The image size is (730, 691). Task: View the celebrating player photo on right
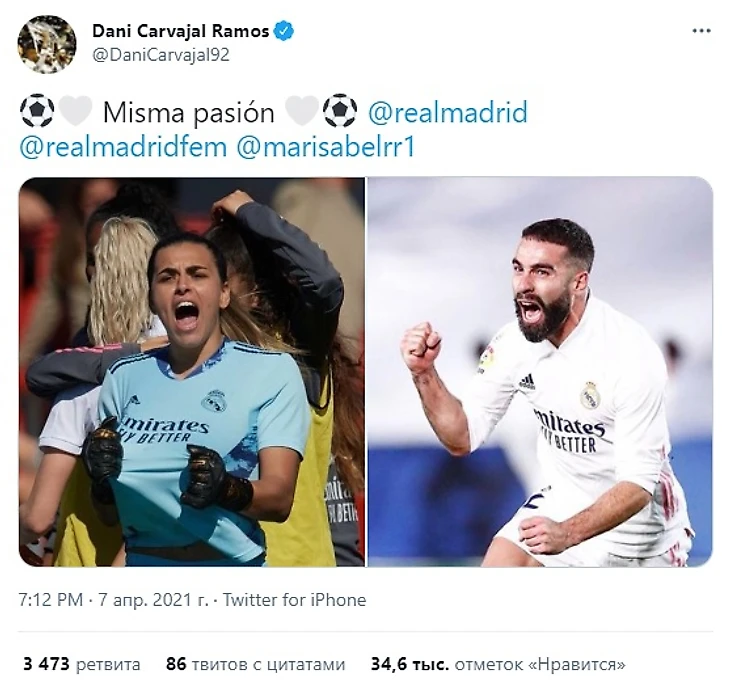540,372
